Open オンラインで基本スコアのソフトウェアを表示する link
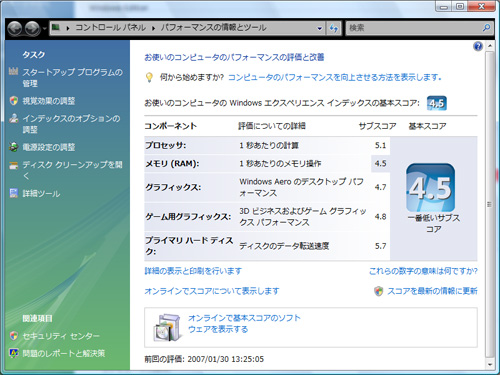 244,324
